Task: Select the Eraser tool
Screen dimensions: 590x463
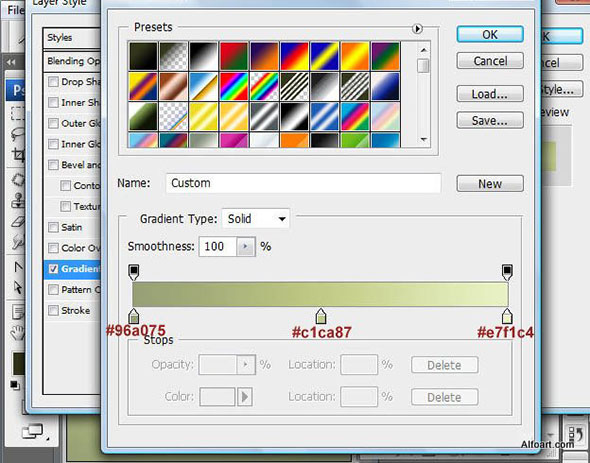Action: click(x=17, y=222)
